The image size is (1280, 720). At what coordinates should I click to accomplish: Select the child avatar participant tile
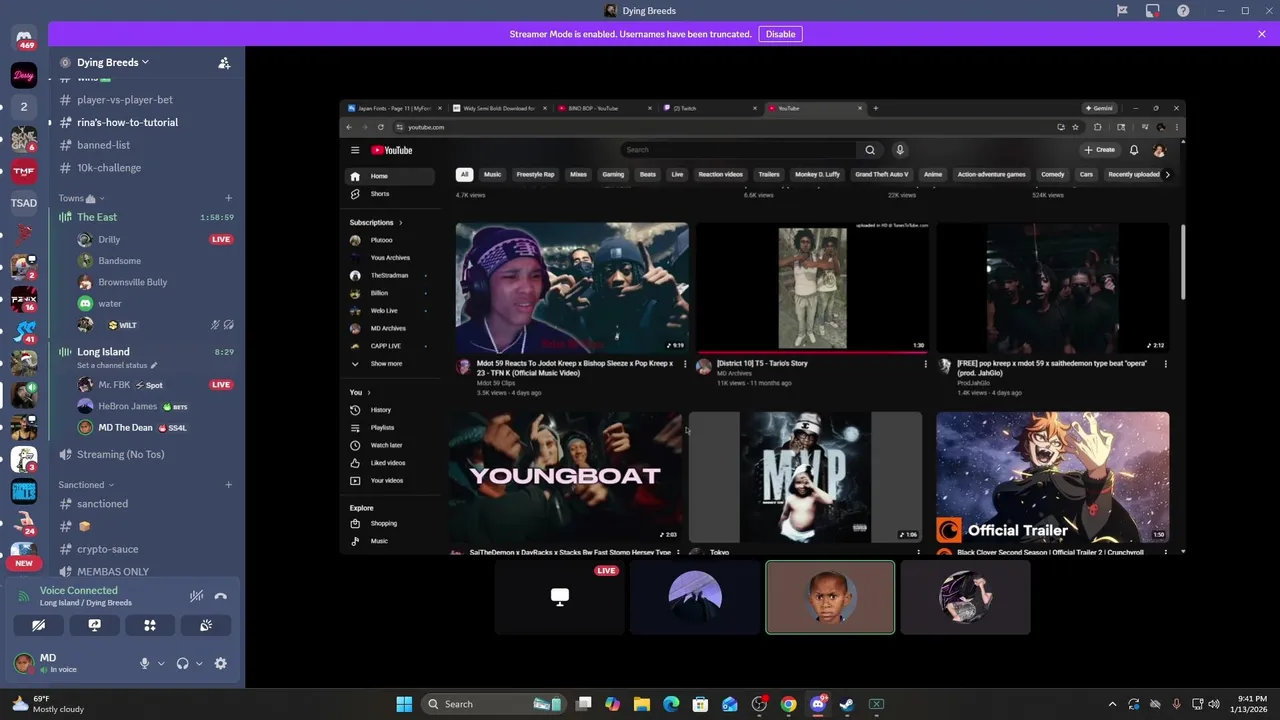pyautogui.click(x=830, y=597)
